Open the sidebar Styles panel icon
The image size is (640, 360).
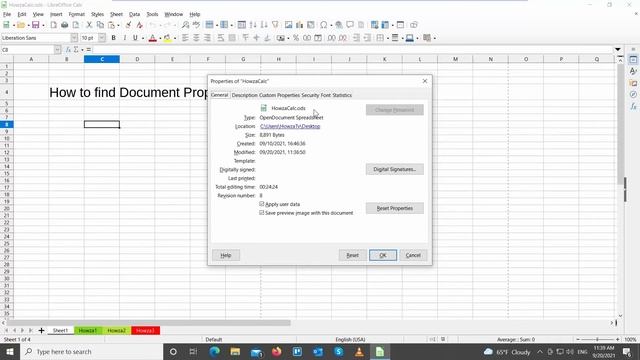[x=633, y=71]
